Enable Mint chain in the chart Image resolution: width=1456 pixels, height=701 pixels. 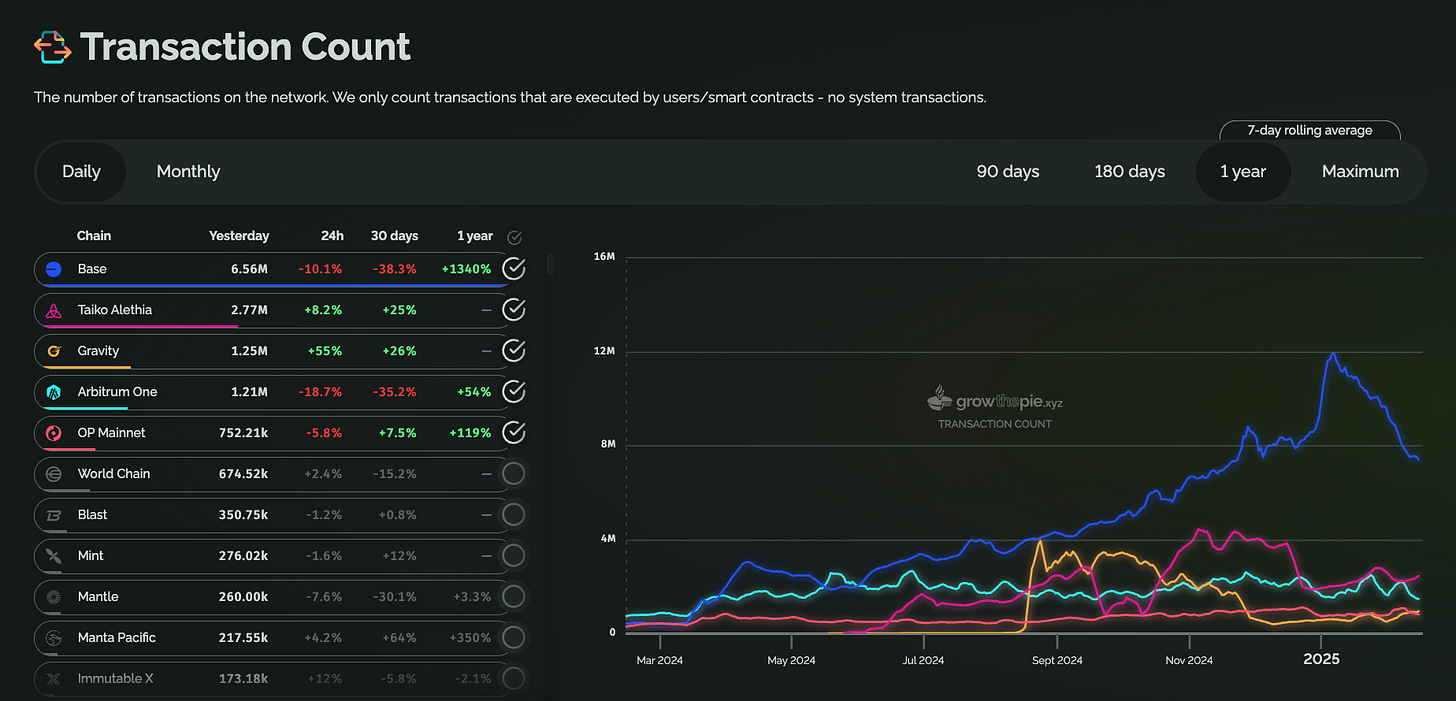tap(513, 556)
